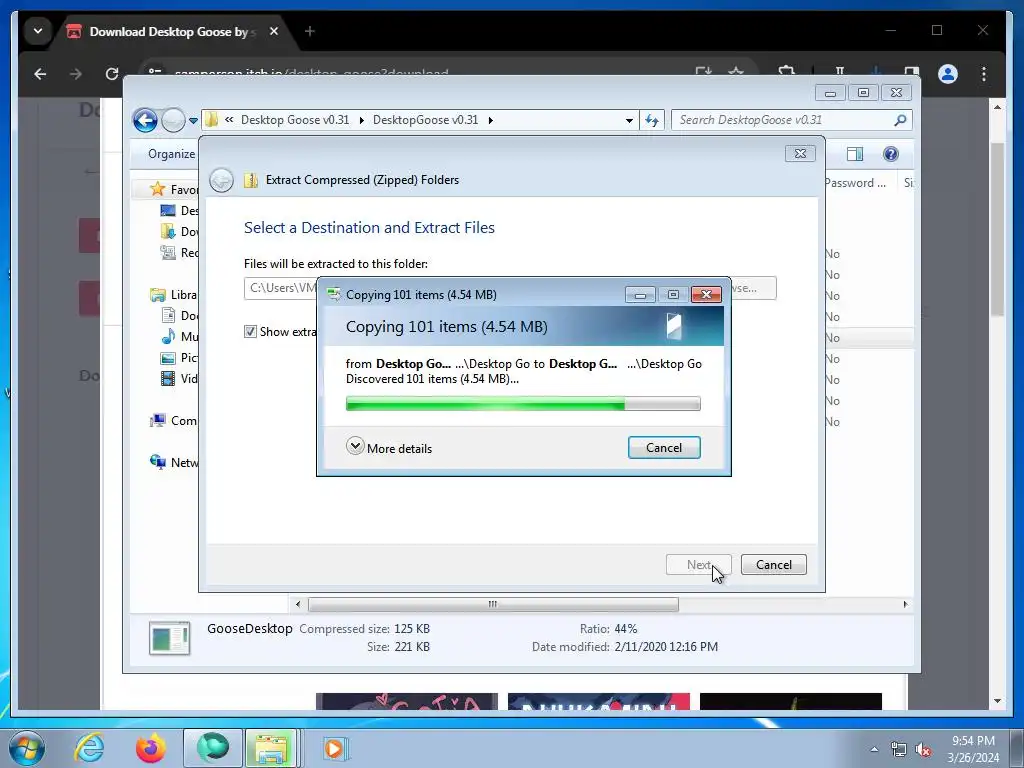Click the Search DesktopGoose v0.31 box

click(784, 120)
